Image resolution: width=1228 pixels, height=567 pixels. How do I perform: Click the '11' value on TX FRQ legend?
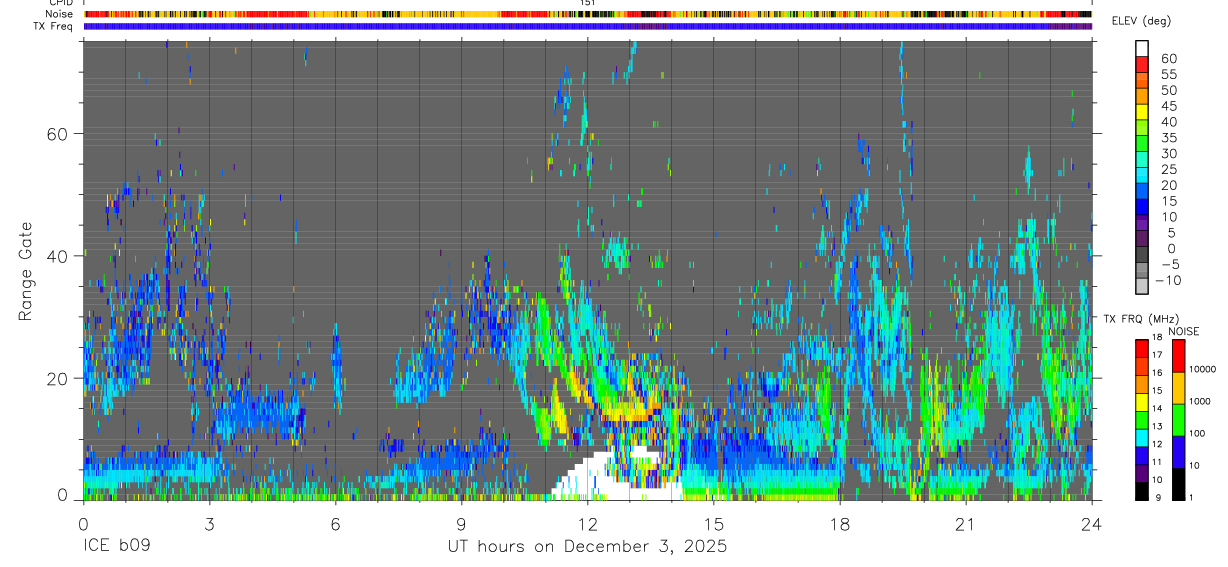pyautogui.click(x=1159, y=462)
